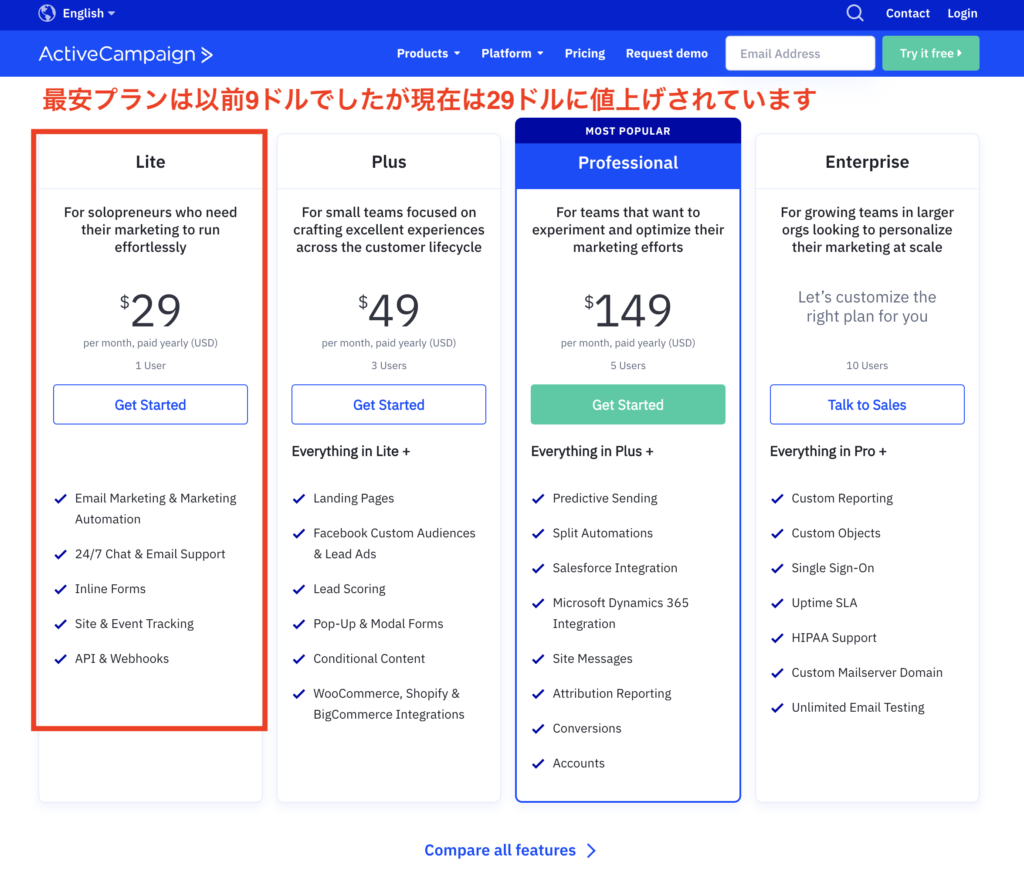Click the 'Let's customize the right plan' text

point(867,307)
